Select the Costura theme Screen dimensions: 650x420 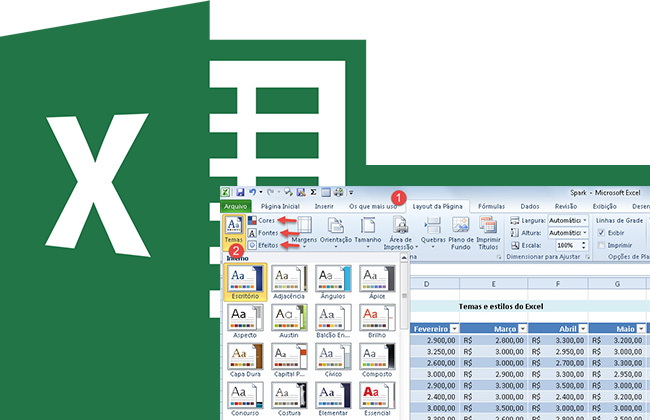tap(289, 399)
